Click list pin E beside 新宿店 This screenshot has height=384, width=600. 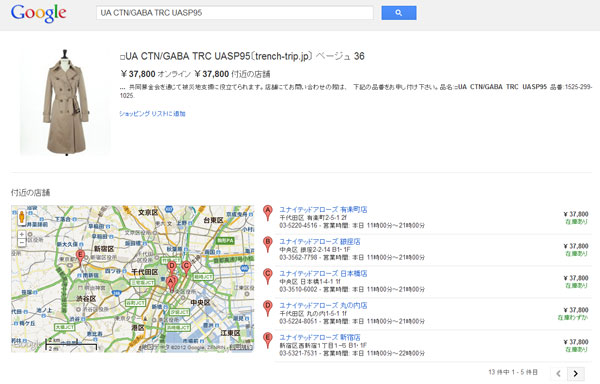267,341
